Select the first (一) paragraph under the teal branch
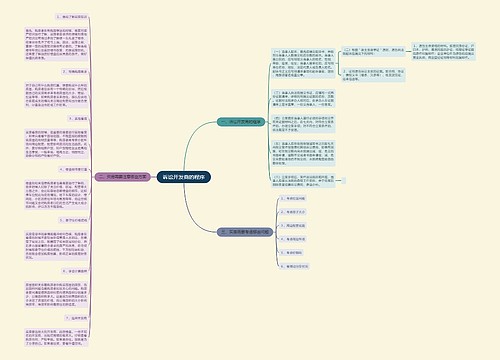 303,63
